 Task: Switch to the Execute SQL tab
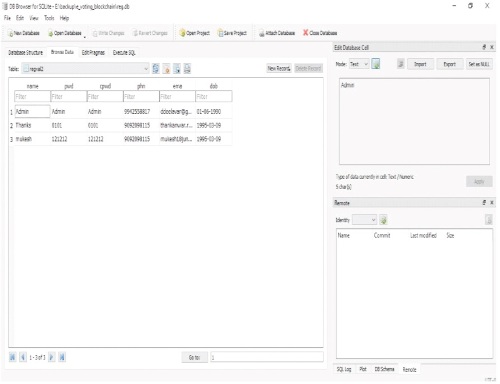(x=124, y=53)
